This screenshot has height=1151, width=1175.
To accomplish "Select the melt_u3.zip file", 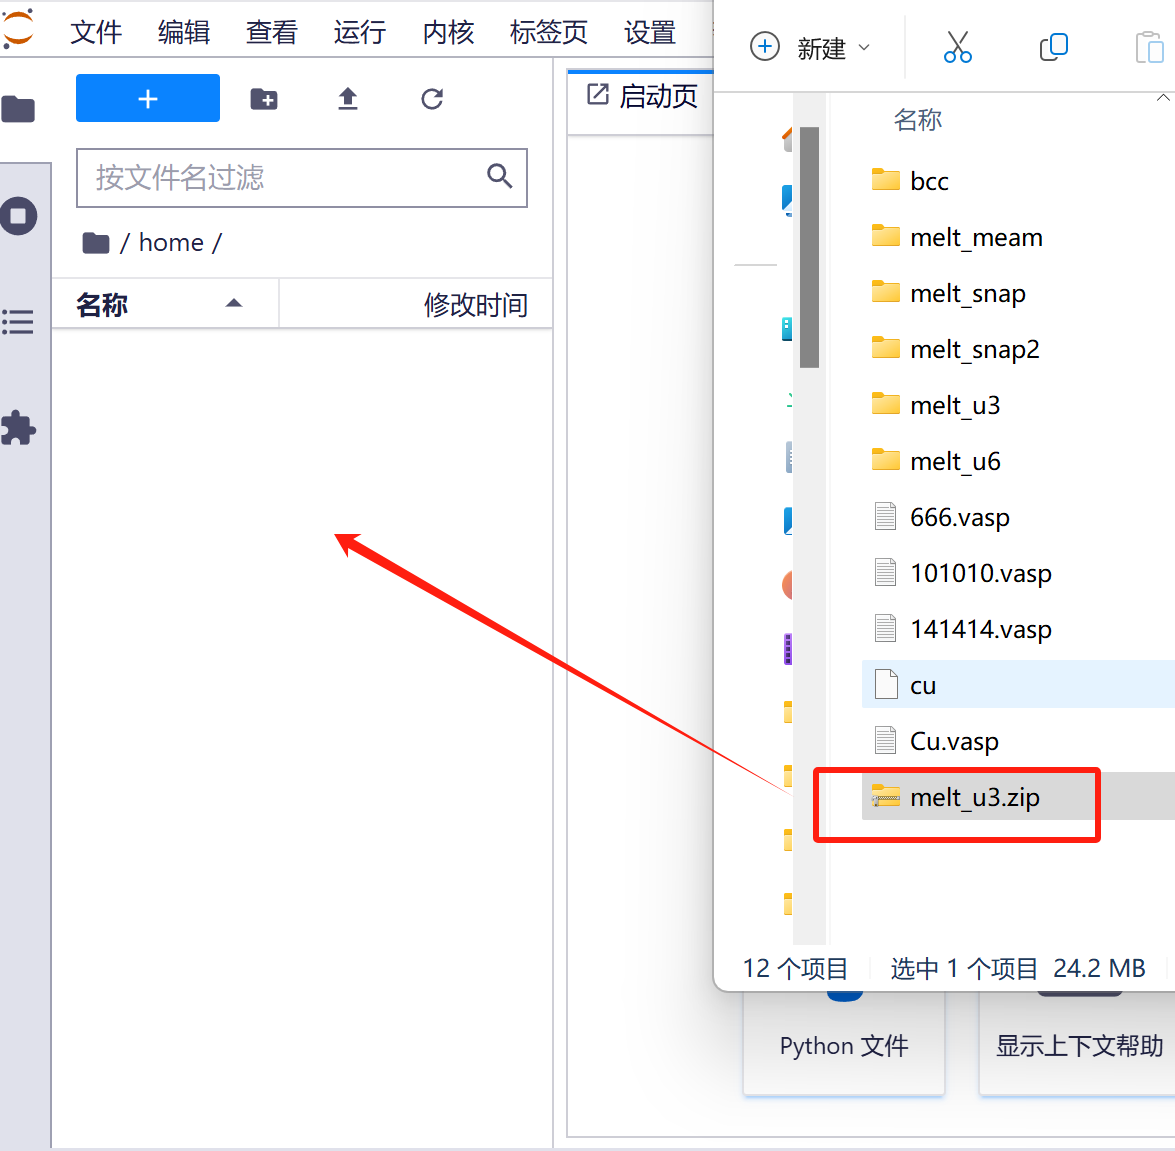I will [x=975, y=797].
